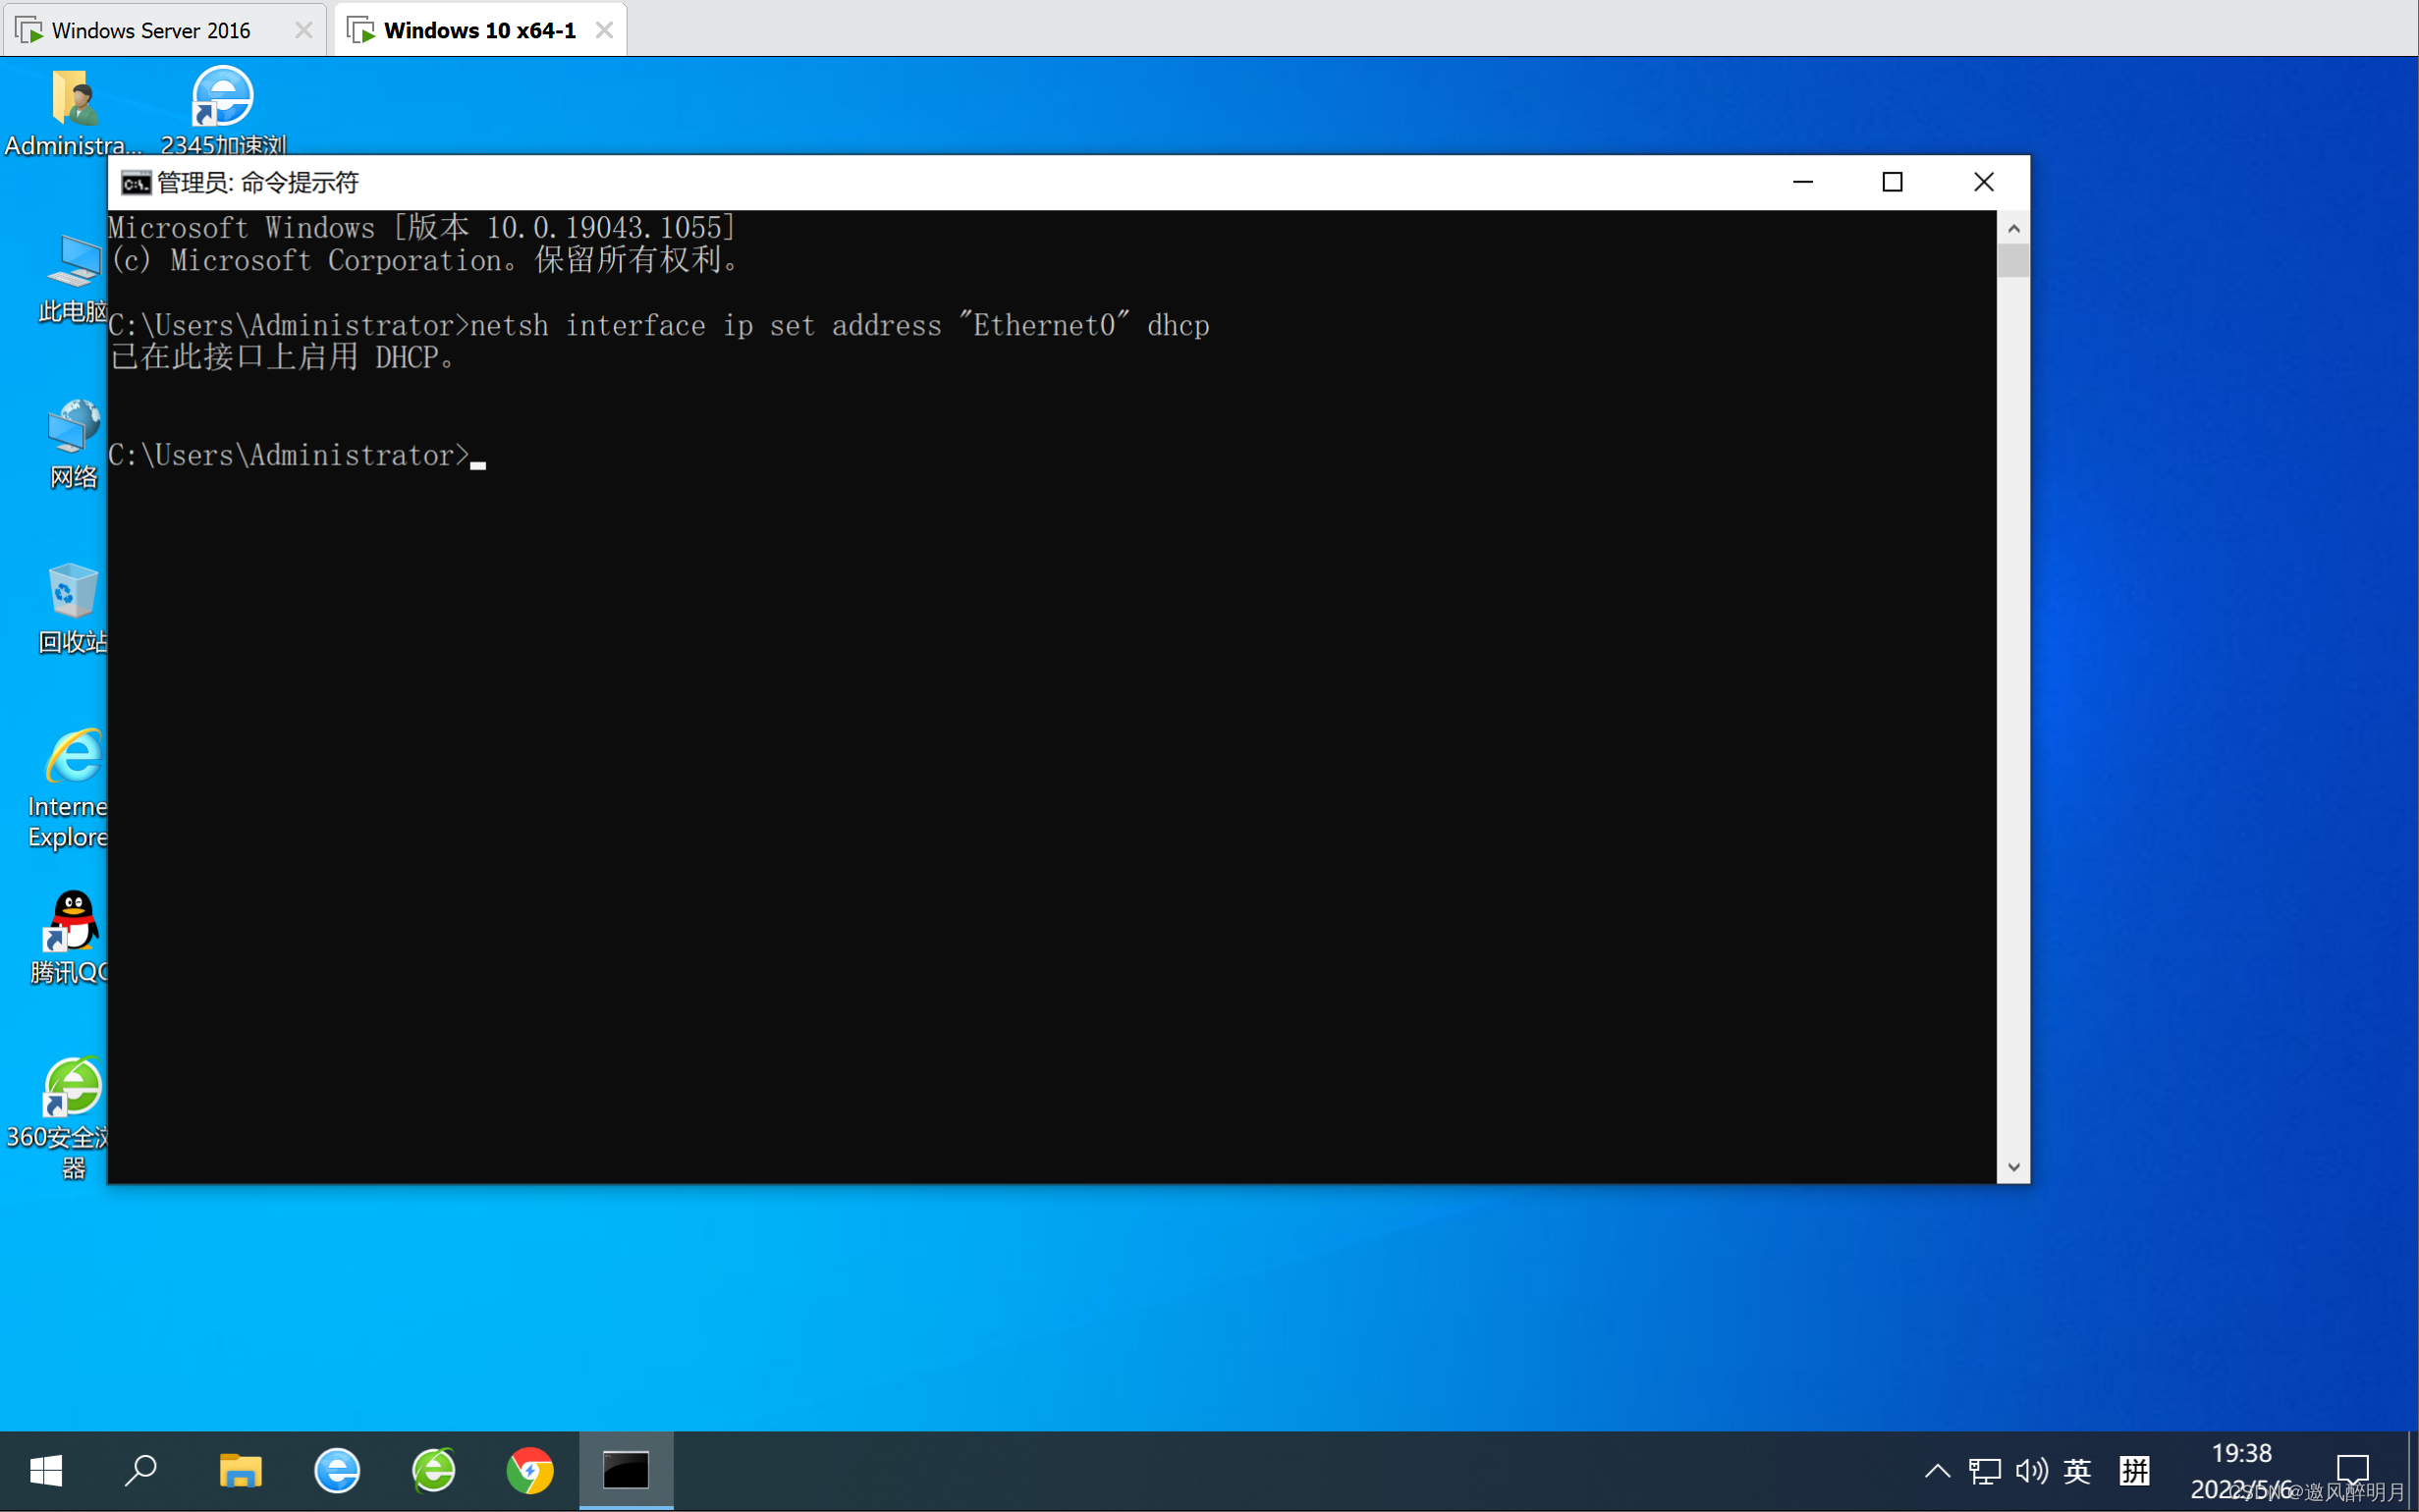The width and height of the screenshot is (2419, 1512).
Task: Click the scrollbar up arrow in console
Action: tap(2013, 229)
